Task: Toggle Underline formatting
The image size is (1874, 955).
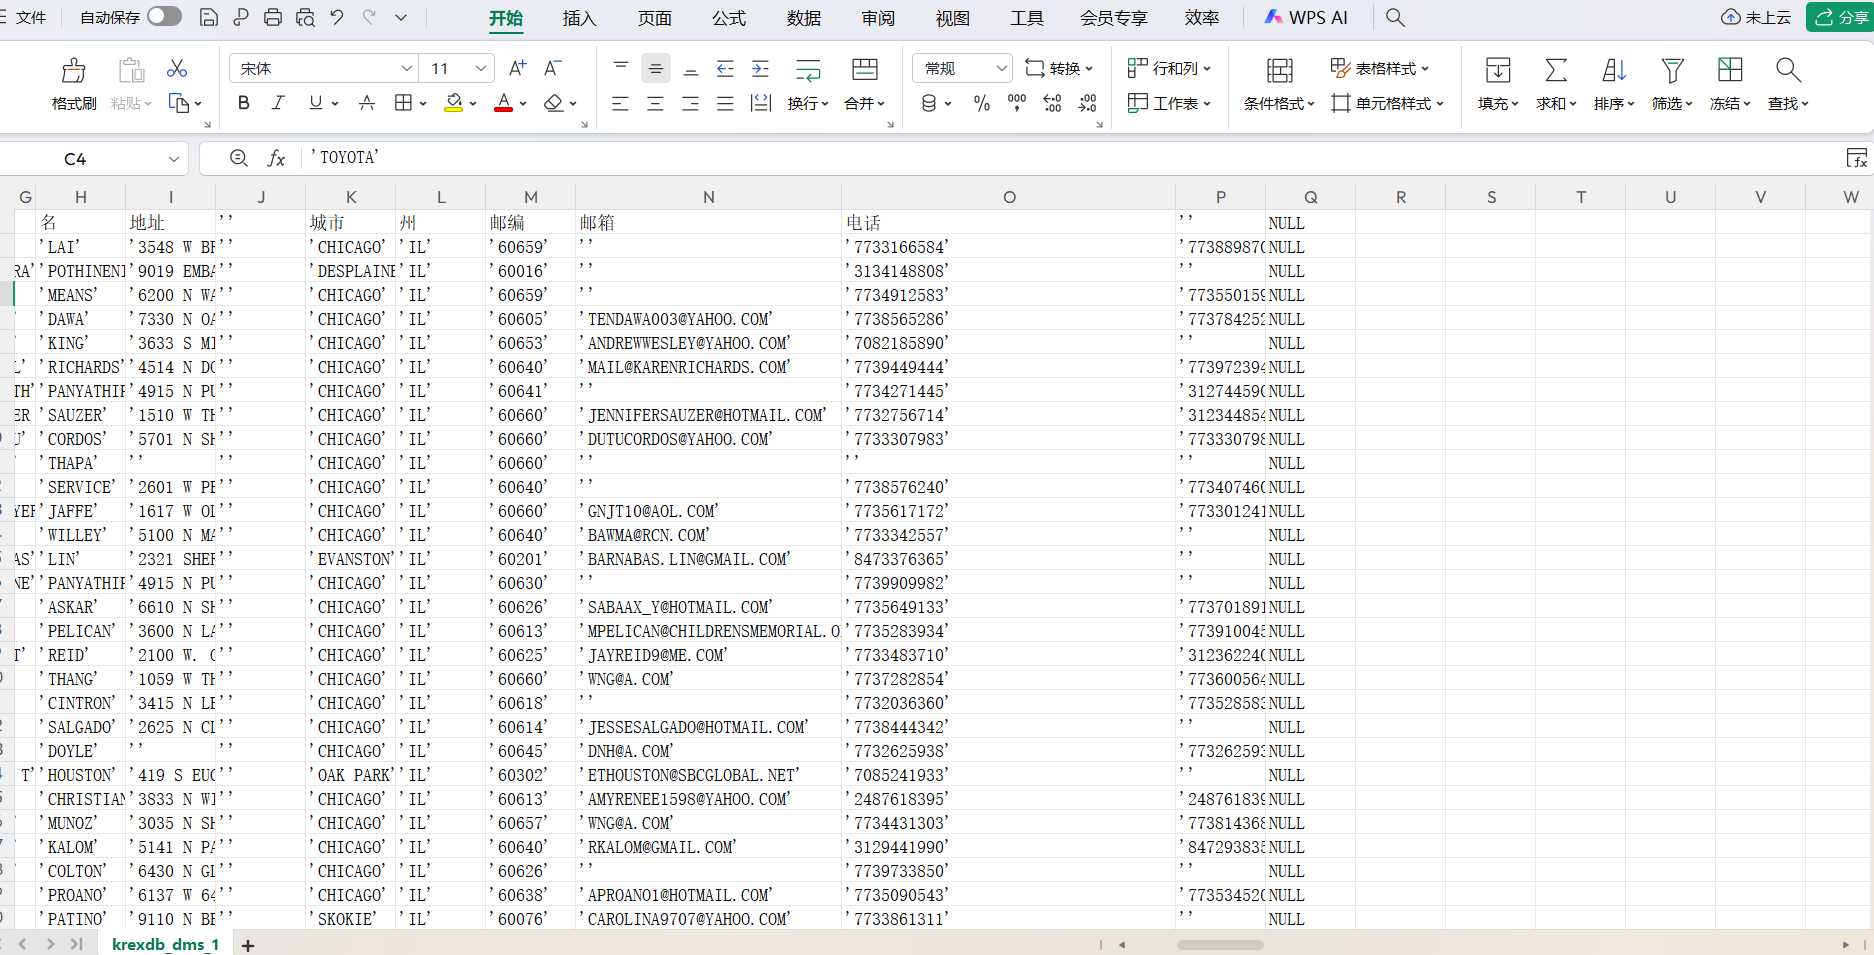Action: coord(316,103)
